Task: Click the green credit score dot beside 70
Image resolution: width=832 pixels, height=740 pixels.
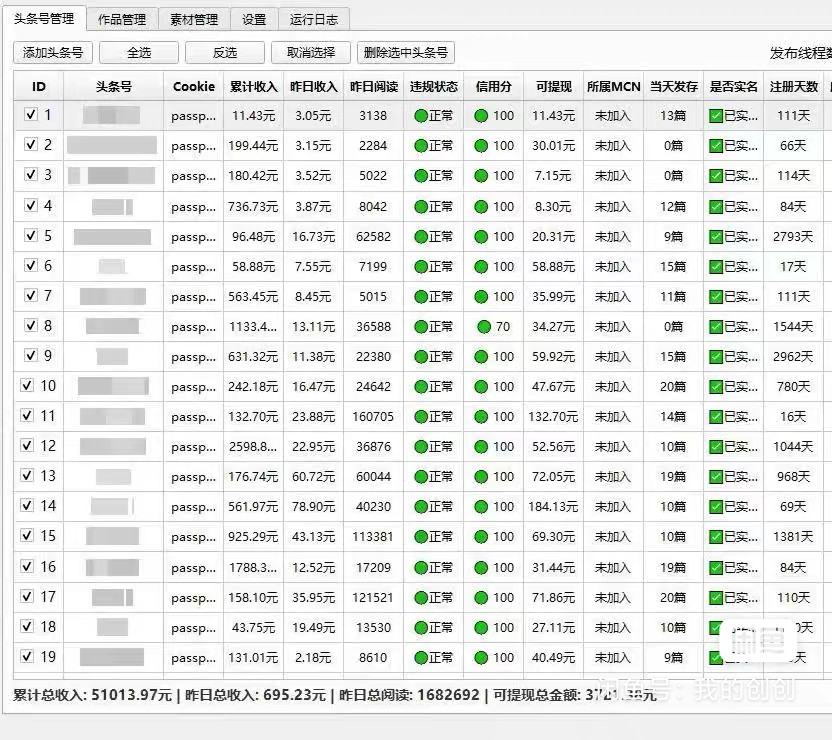Action: click(484, 327)
